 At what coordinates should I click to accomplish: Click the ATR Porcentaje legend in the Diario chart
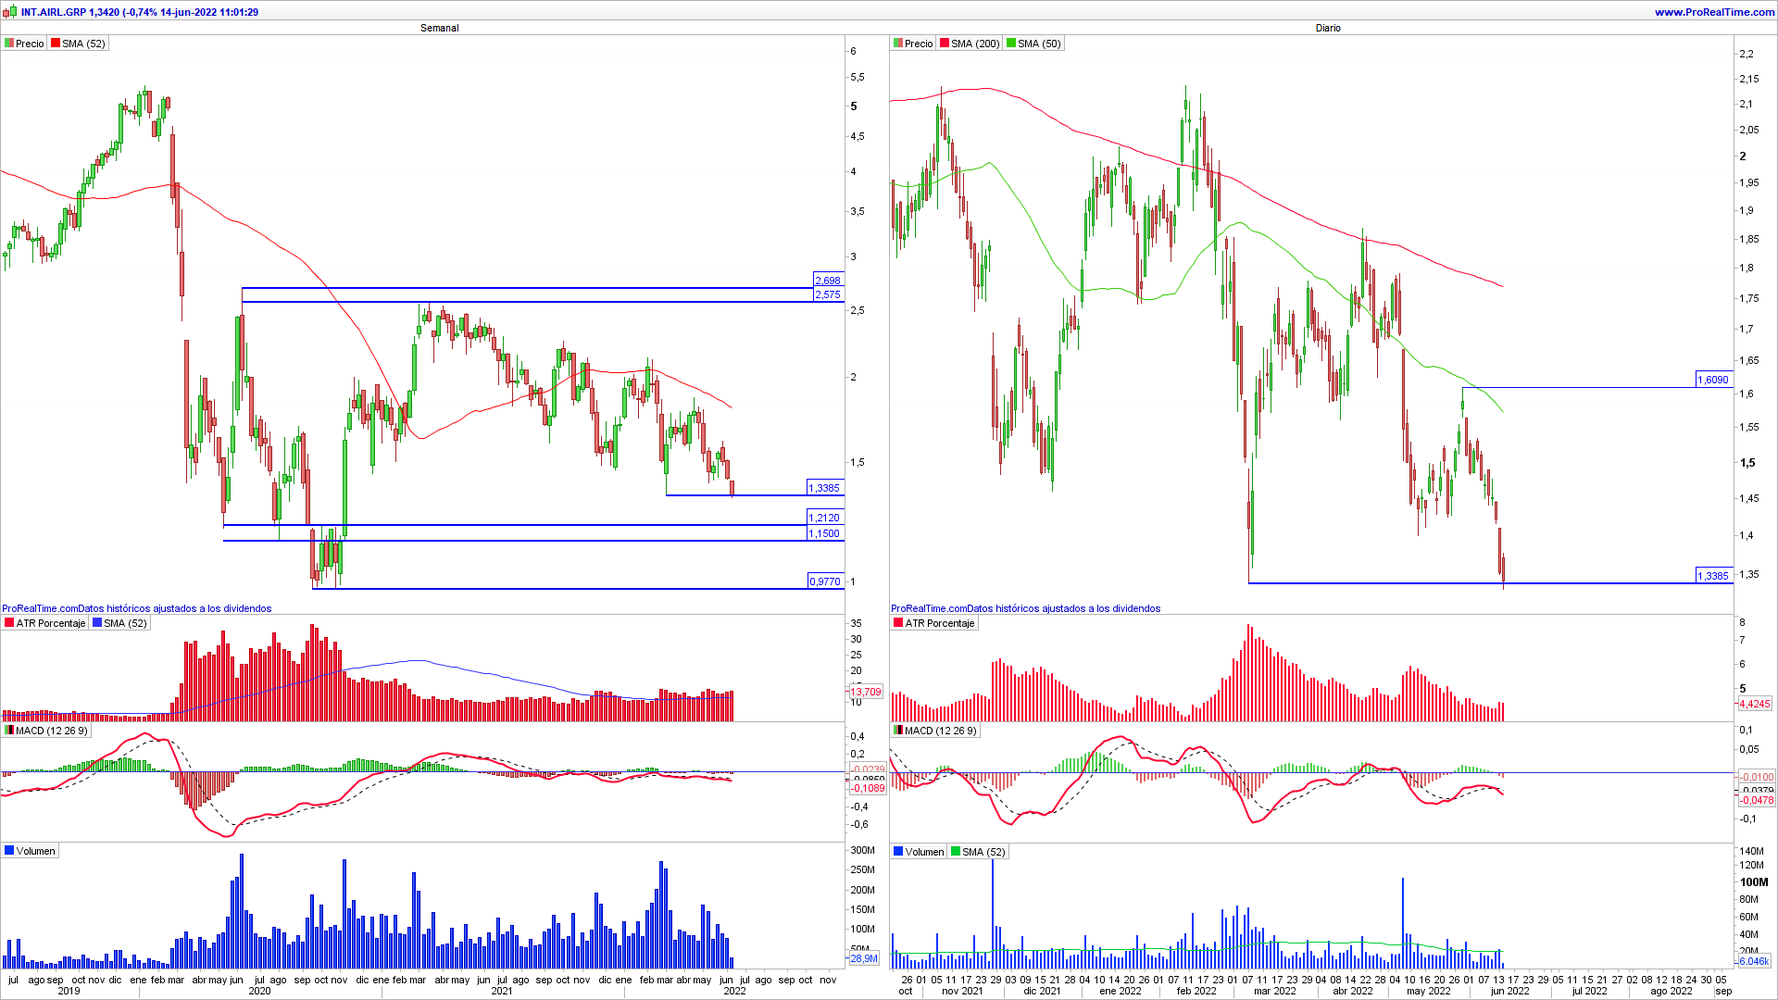[934, 623]
